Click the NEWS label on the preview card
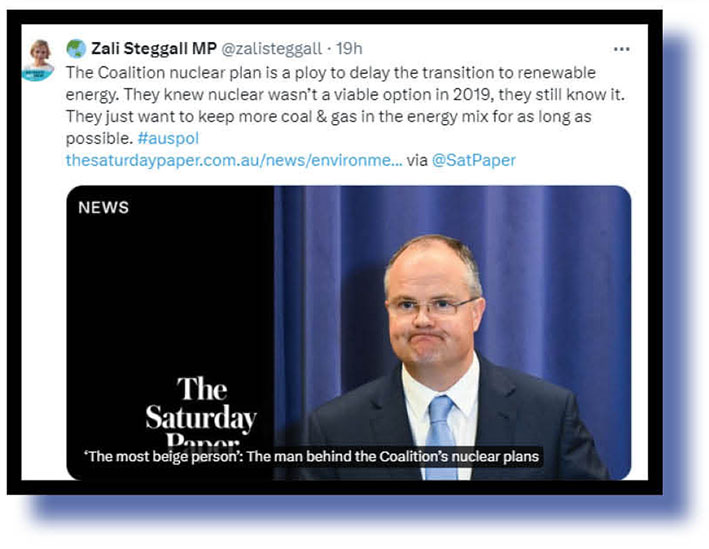The height and width of the screenshot is (549, 709). click(x=104, y=208)
